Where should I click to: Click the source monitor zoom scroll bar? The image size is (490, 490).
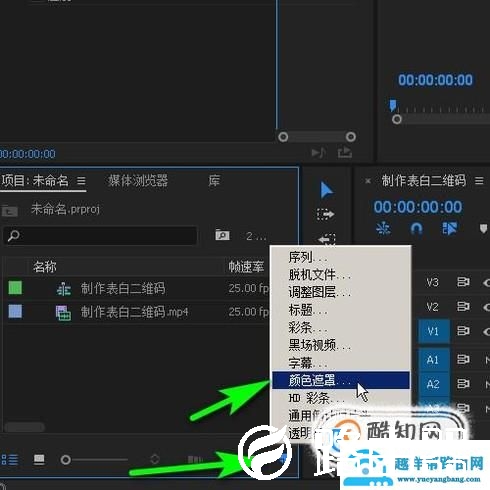point(317,137)
